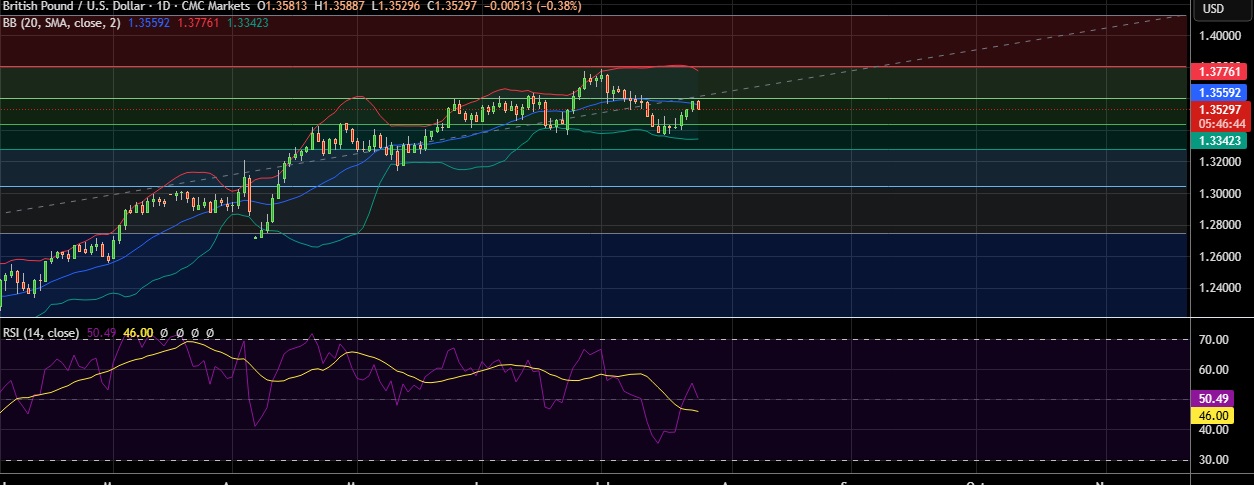Image resolution: width=1254 pixels, height=485 pixels.
Task: Click the current price 1.35297 countdown label
Action: (1217, 116)
